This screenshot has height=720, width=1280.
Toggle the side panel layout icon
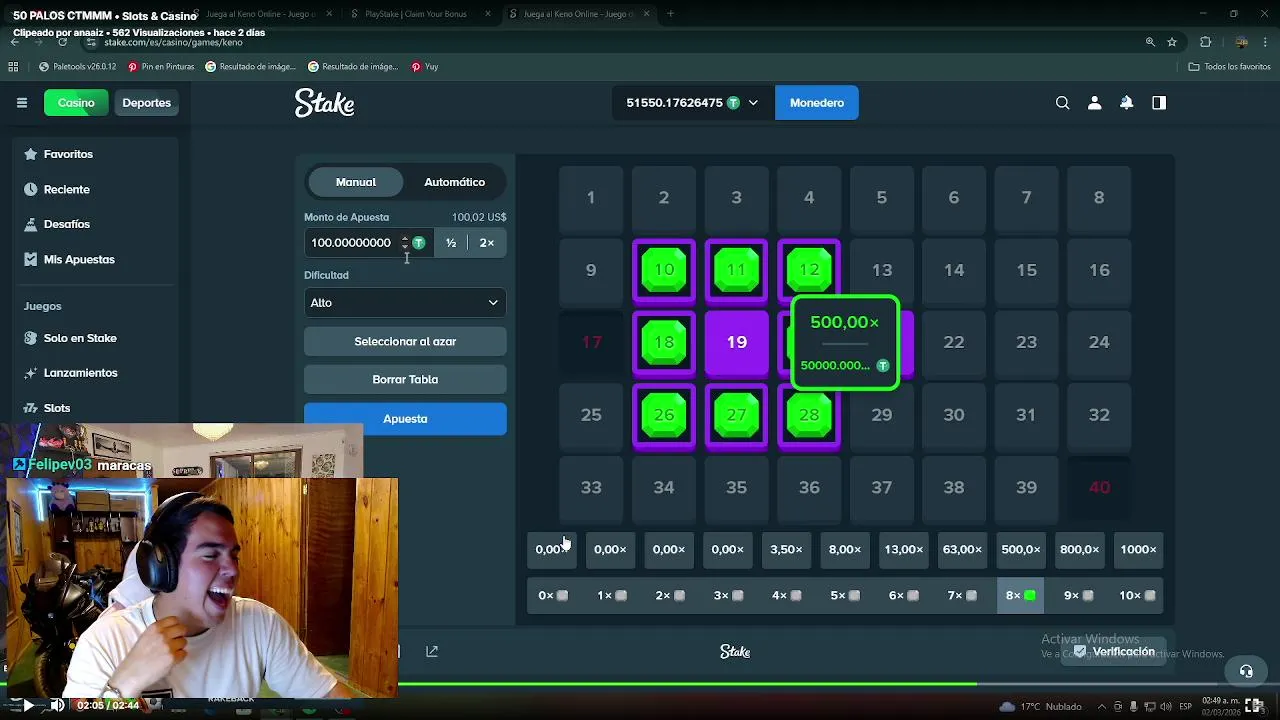coord(1159,103)
